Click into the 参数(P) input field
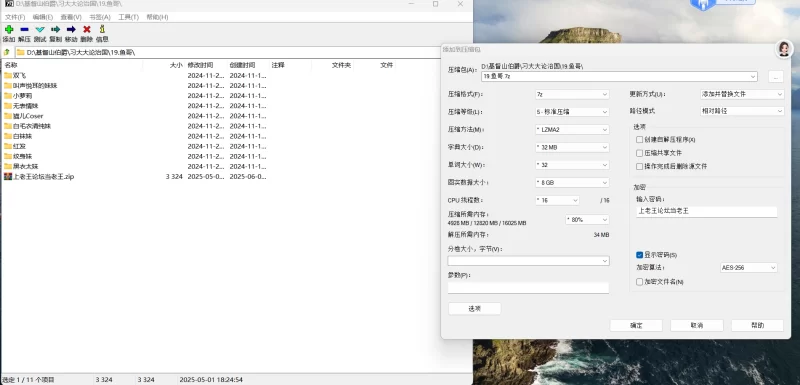This screenshot has height=385, width=800. pyautogui.click(x=528, y=288)
